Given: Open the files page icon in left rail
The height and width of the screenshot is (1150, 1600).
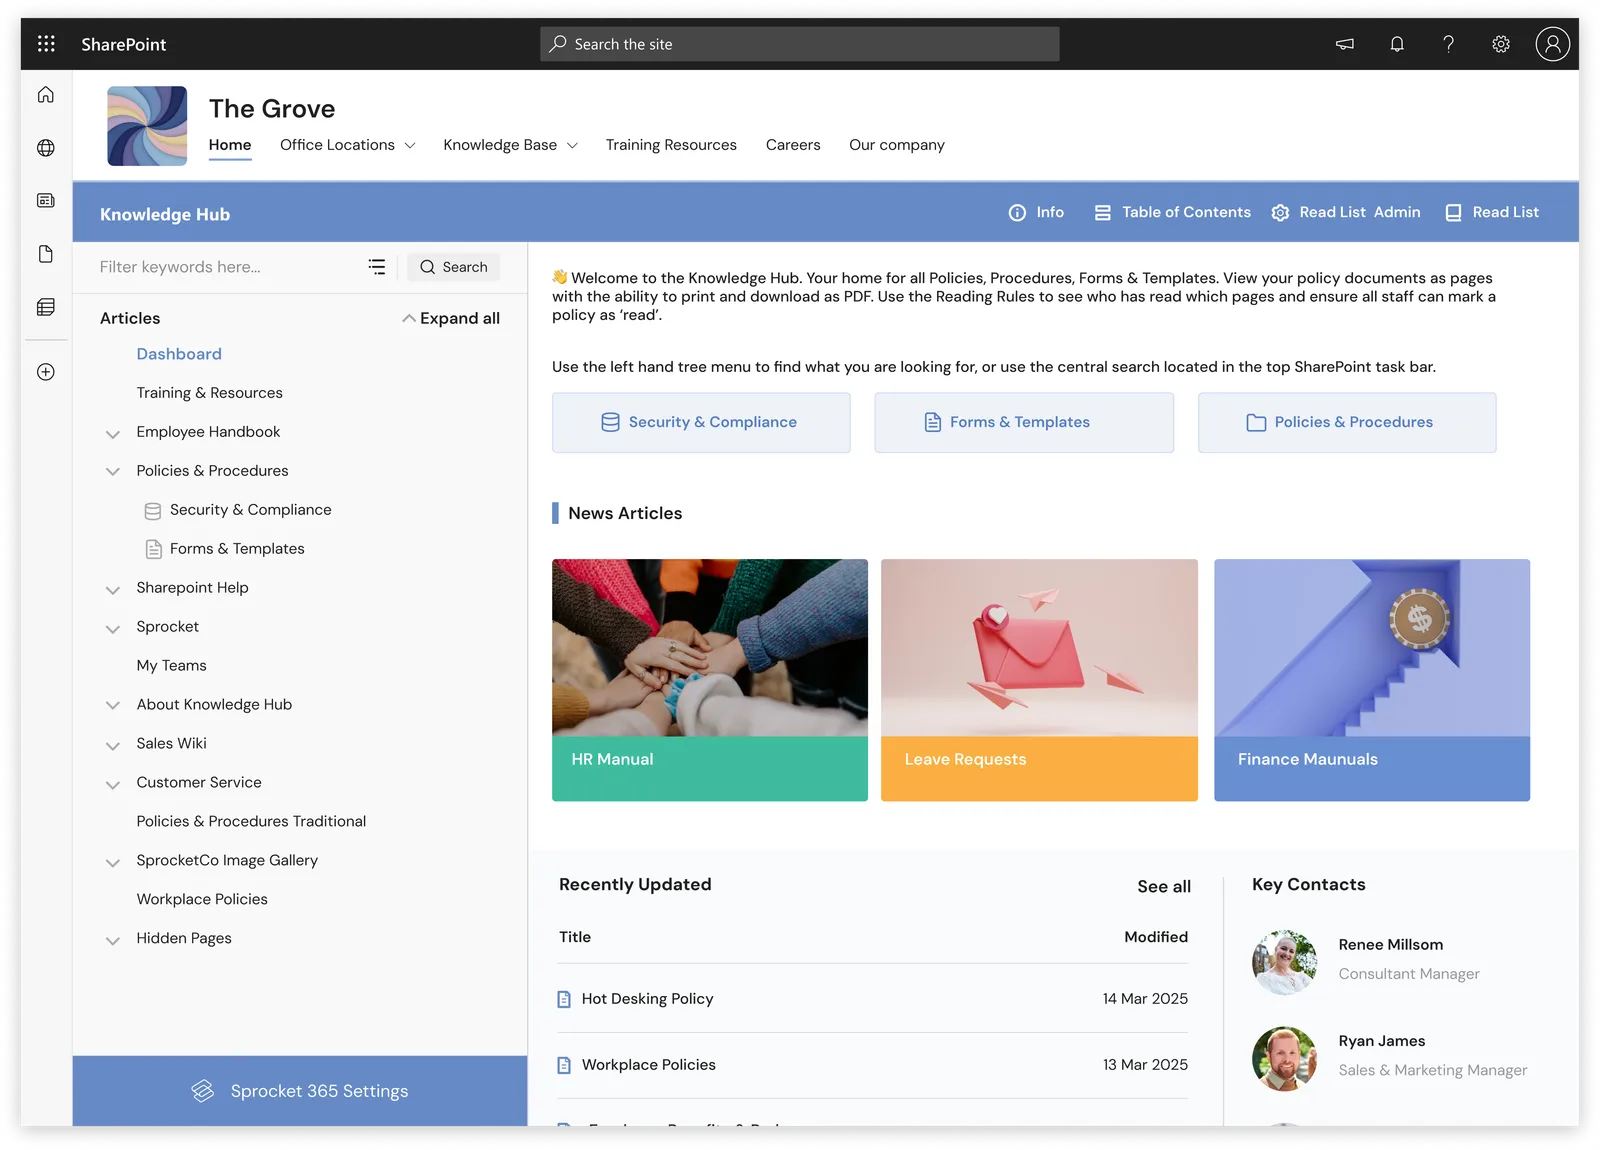Looking at the screenshot, I should point(46,254).
